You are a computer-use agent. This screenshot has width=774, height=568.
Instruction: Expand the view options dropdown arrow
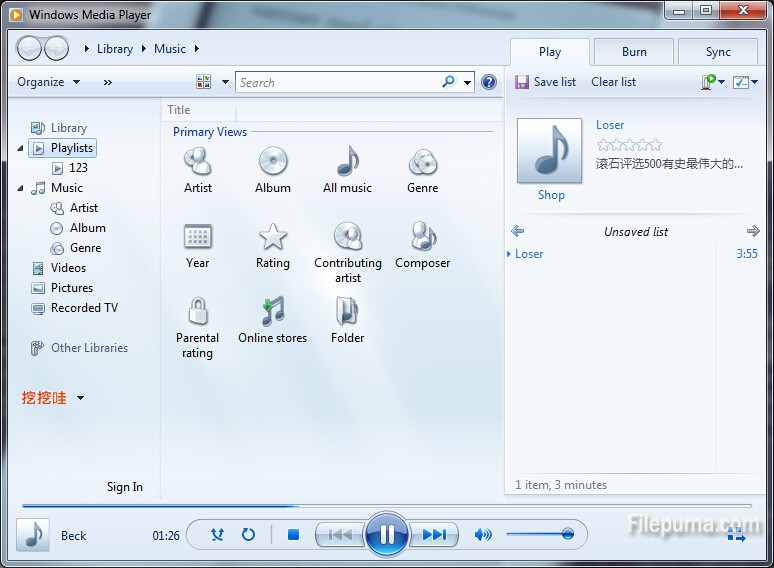225,83
